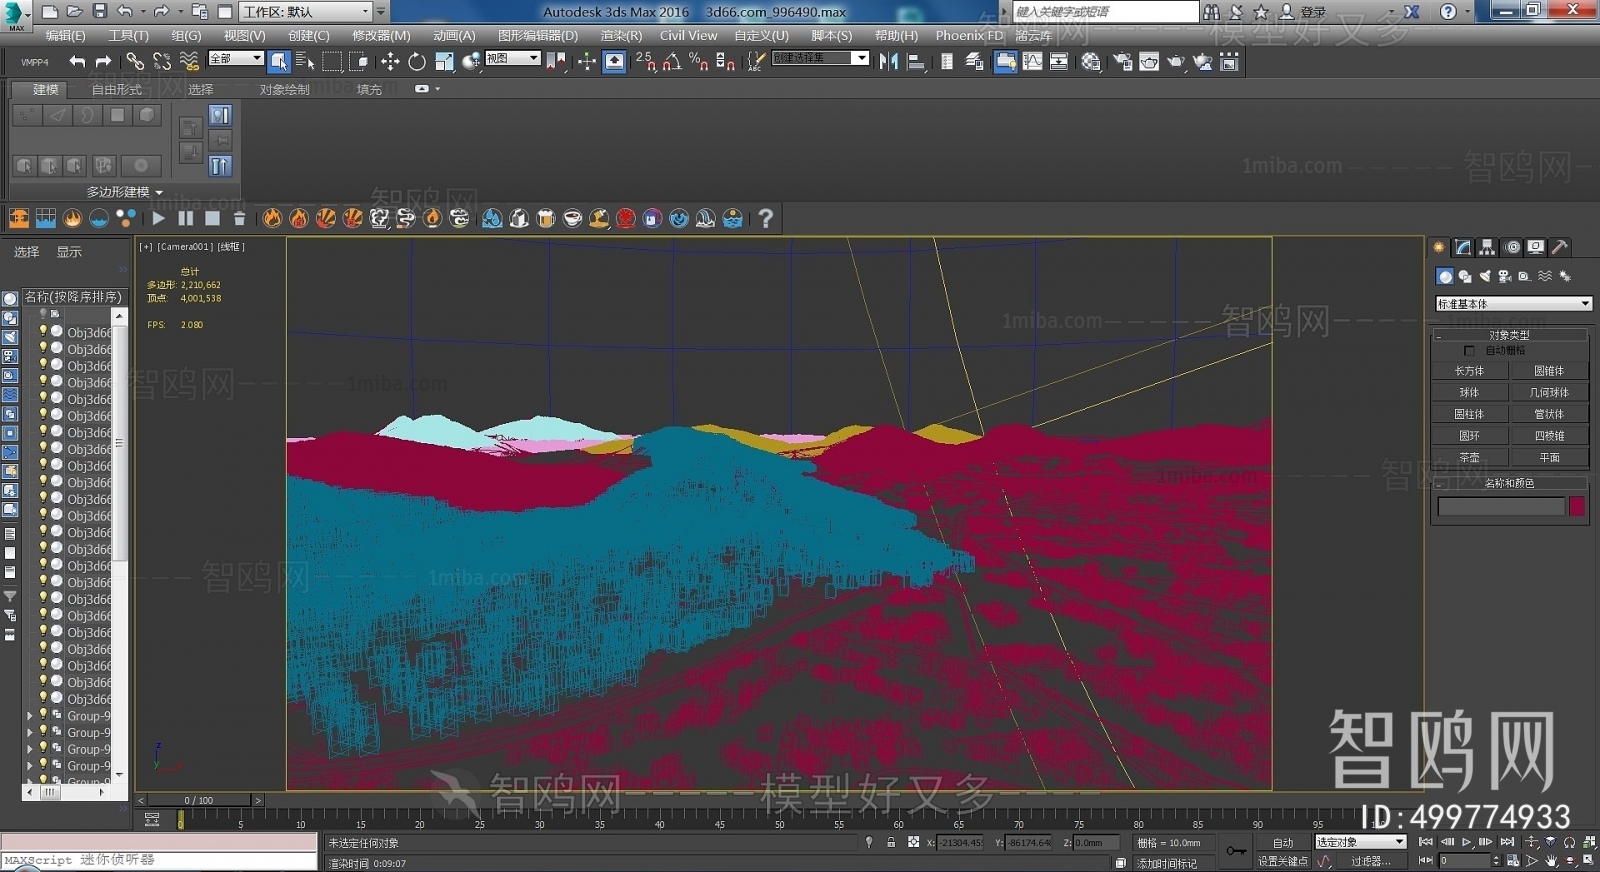
Task: Click the Phoenix FD help question mark icon
Action: pyautogui.click(x=765, y=218)
